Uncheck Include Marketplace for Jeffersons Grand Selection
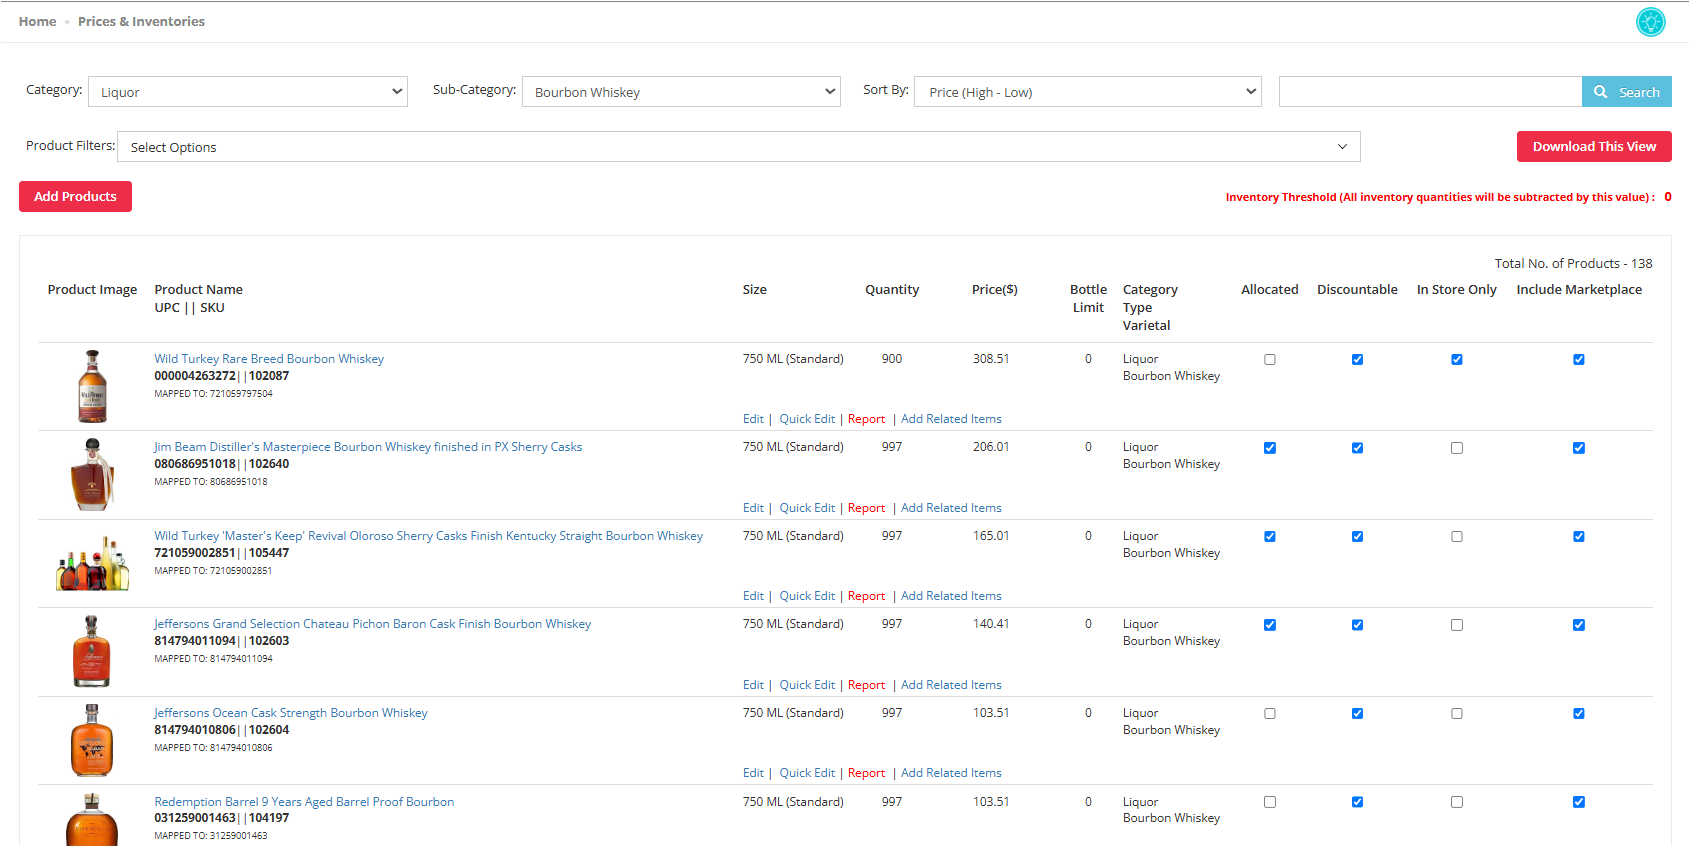 [x=1579, y=625]
